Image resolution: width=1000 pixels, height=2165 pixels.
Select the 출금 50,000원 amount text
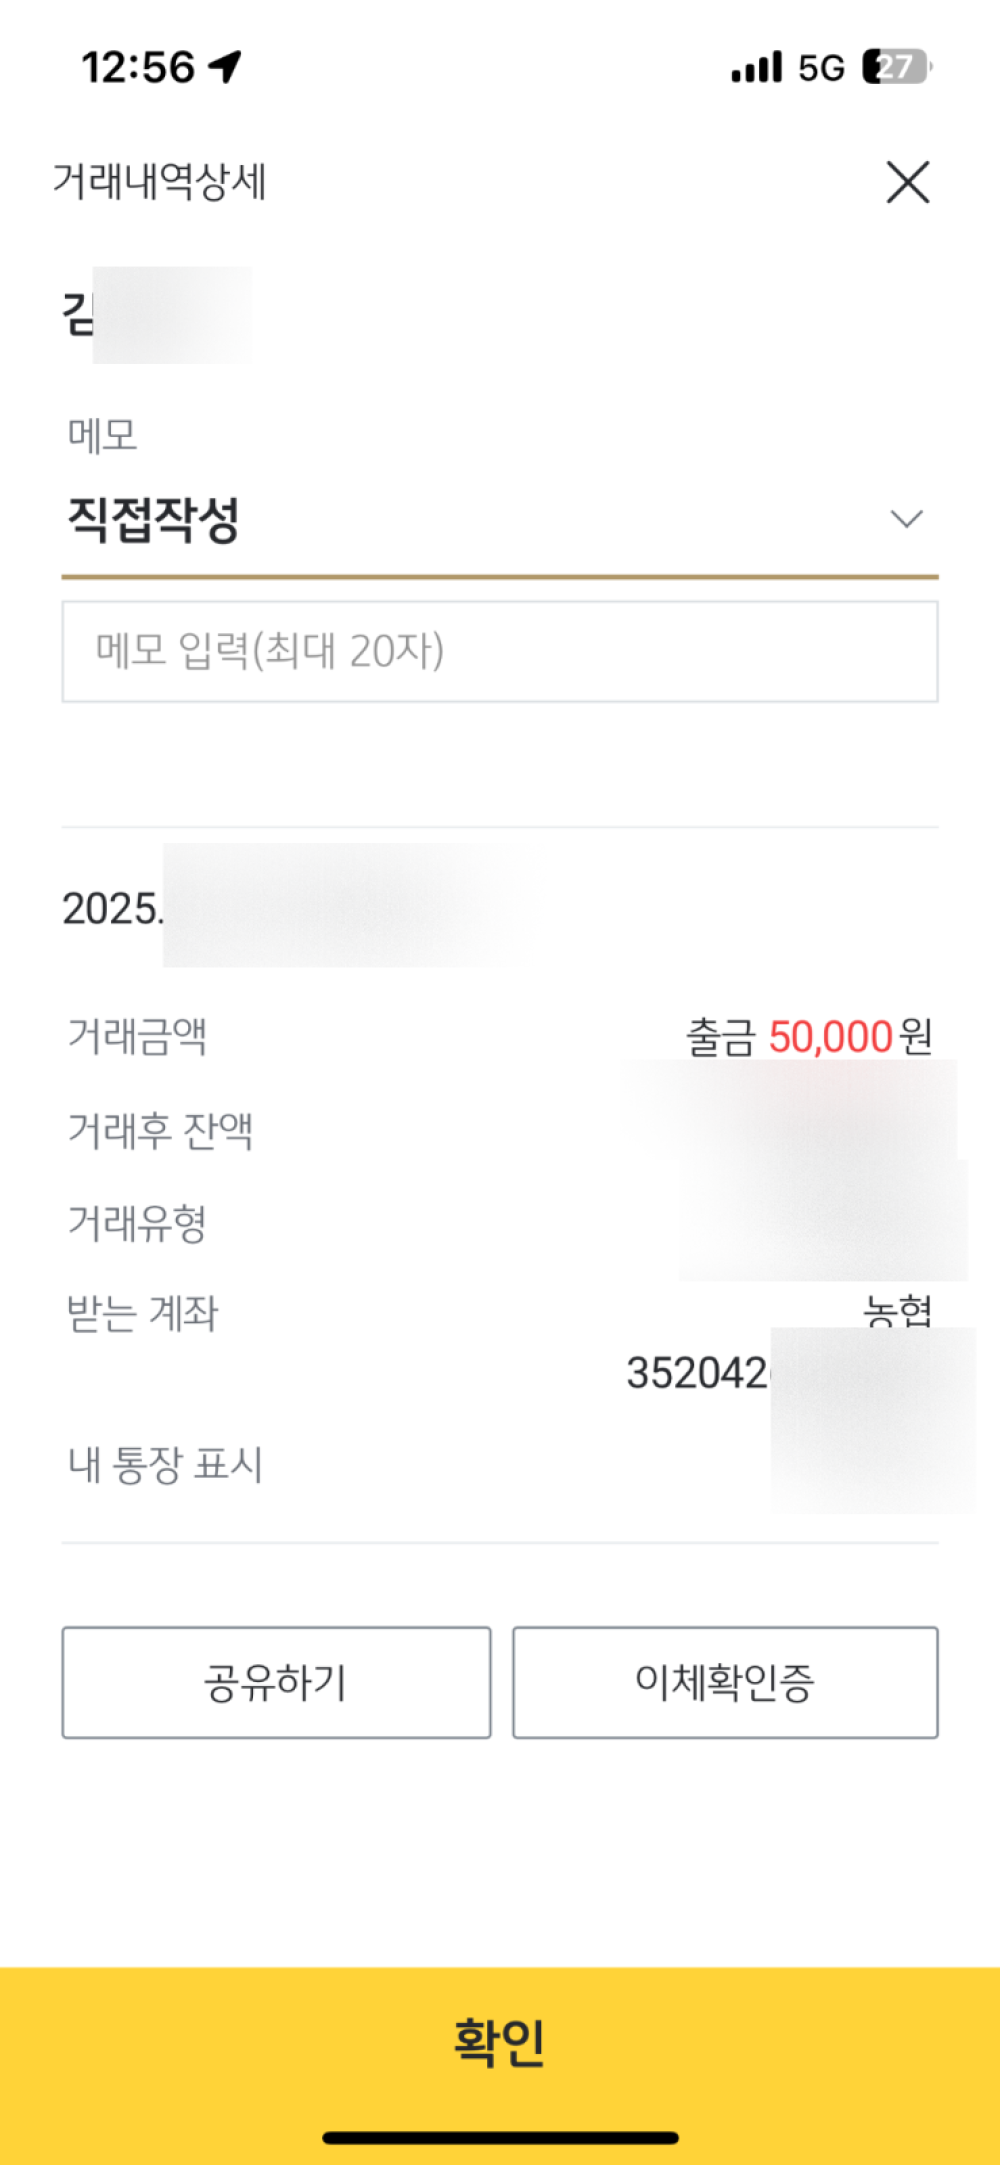[809, 1037]
